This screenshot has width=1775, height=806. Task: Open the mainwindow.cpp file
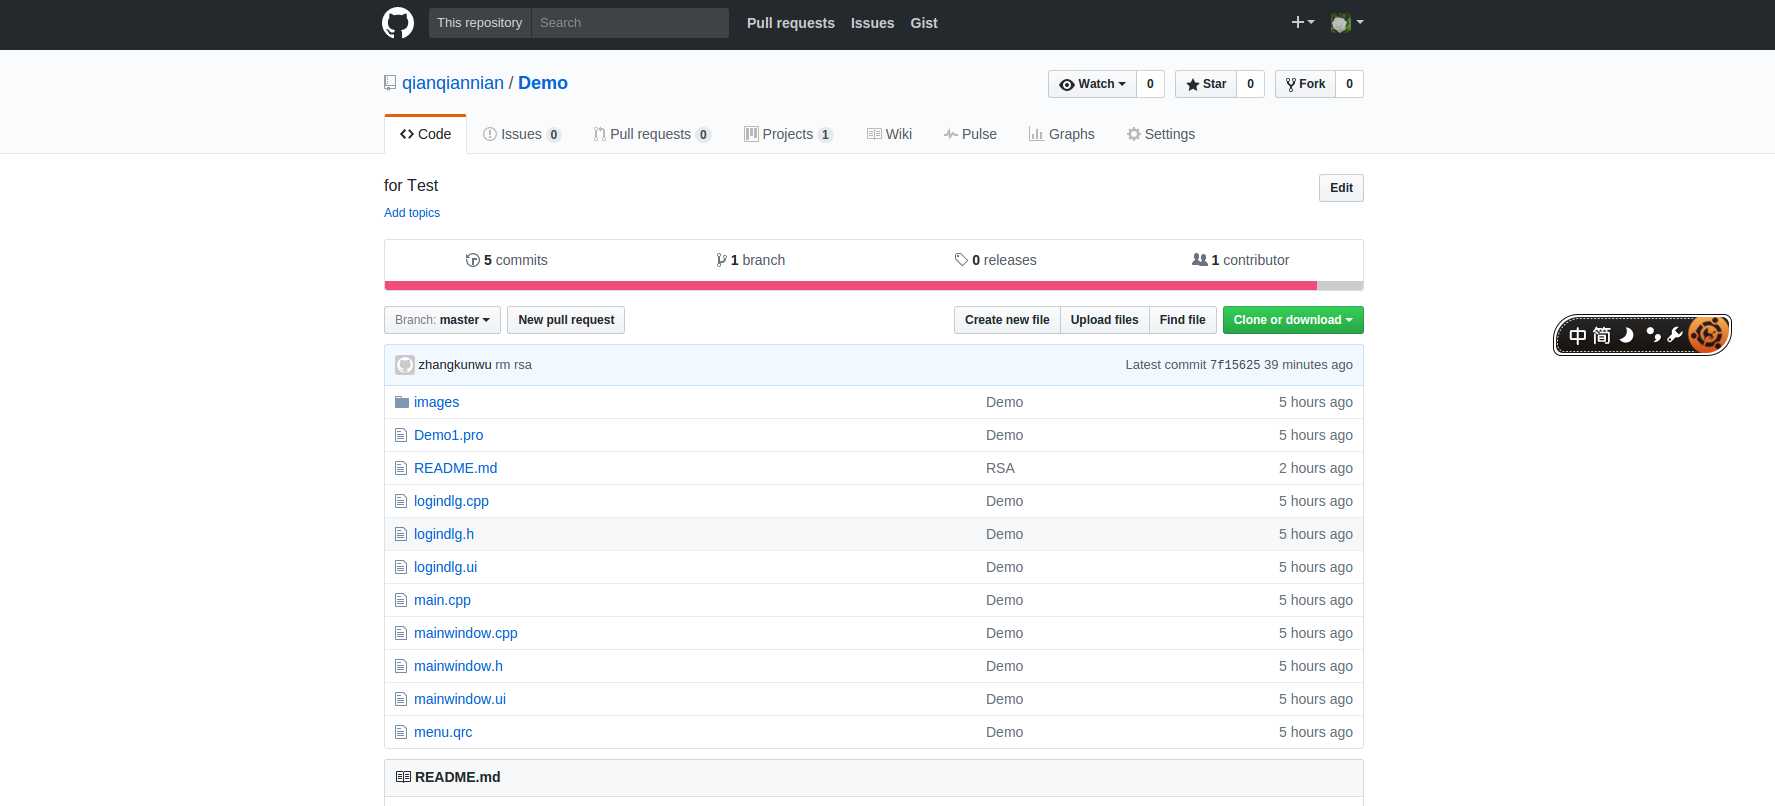pyautogui.click(x=466, y=633)
